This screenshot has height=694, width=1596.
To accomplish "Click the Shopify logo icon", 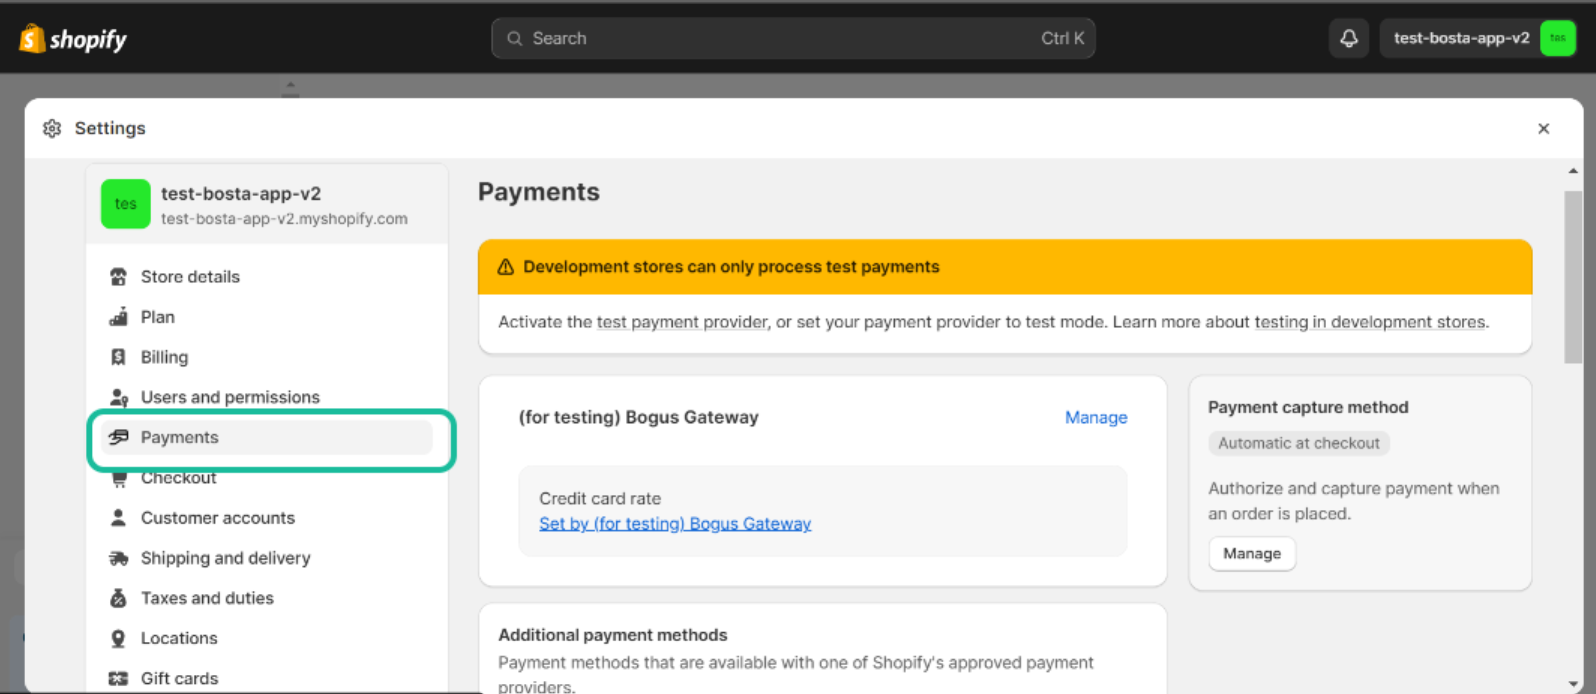I will pyautogui.click(x=32, y=38).
